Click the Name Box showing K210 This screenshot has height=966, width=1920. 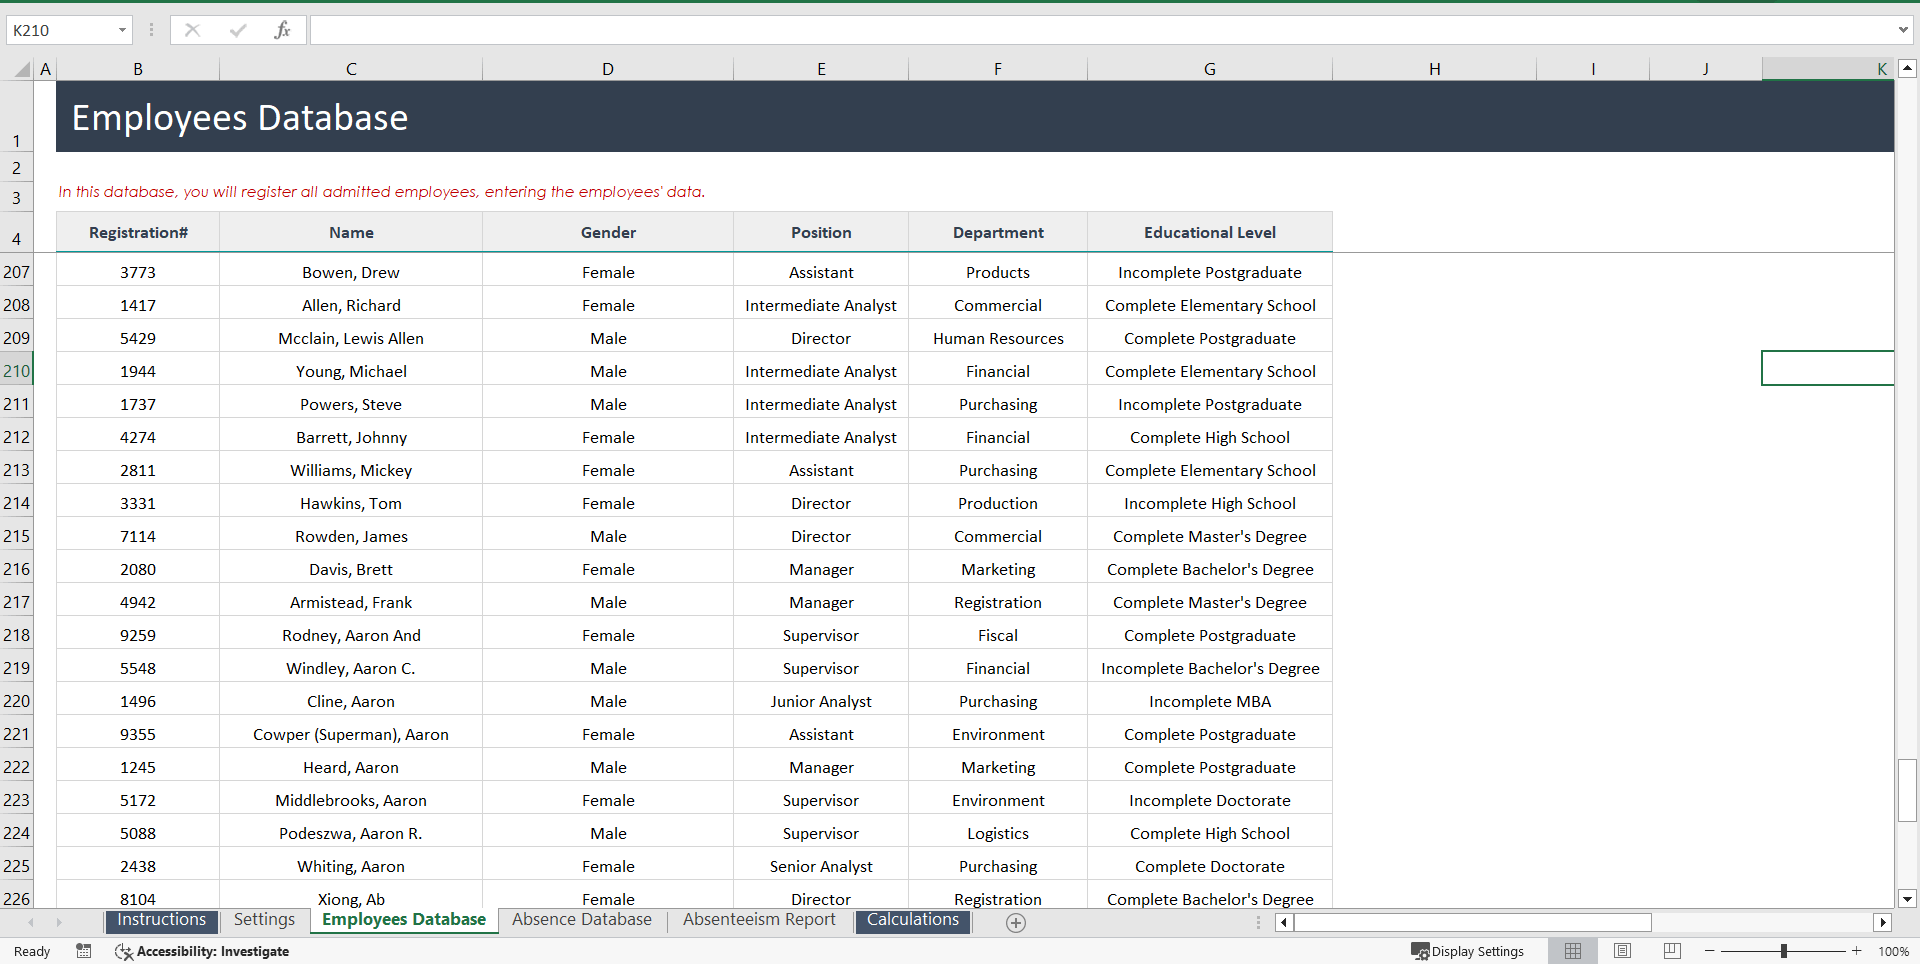click(60, 30)
